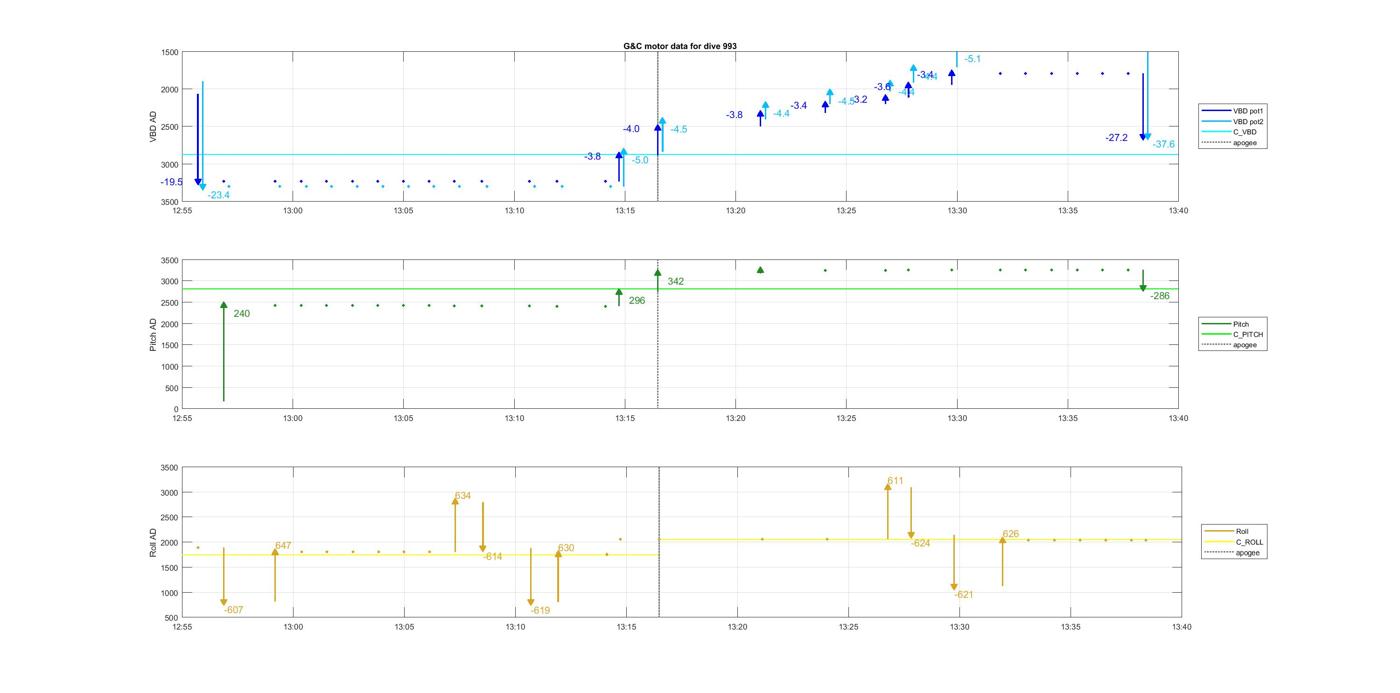Click the -621 roll data label
The image size is (1400, 693).
coord(964,595)
